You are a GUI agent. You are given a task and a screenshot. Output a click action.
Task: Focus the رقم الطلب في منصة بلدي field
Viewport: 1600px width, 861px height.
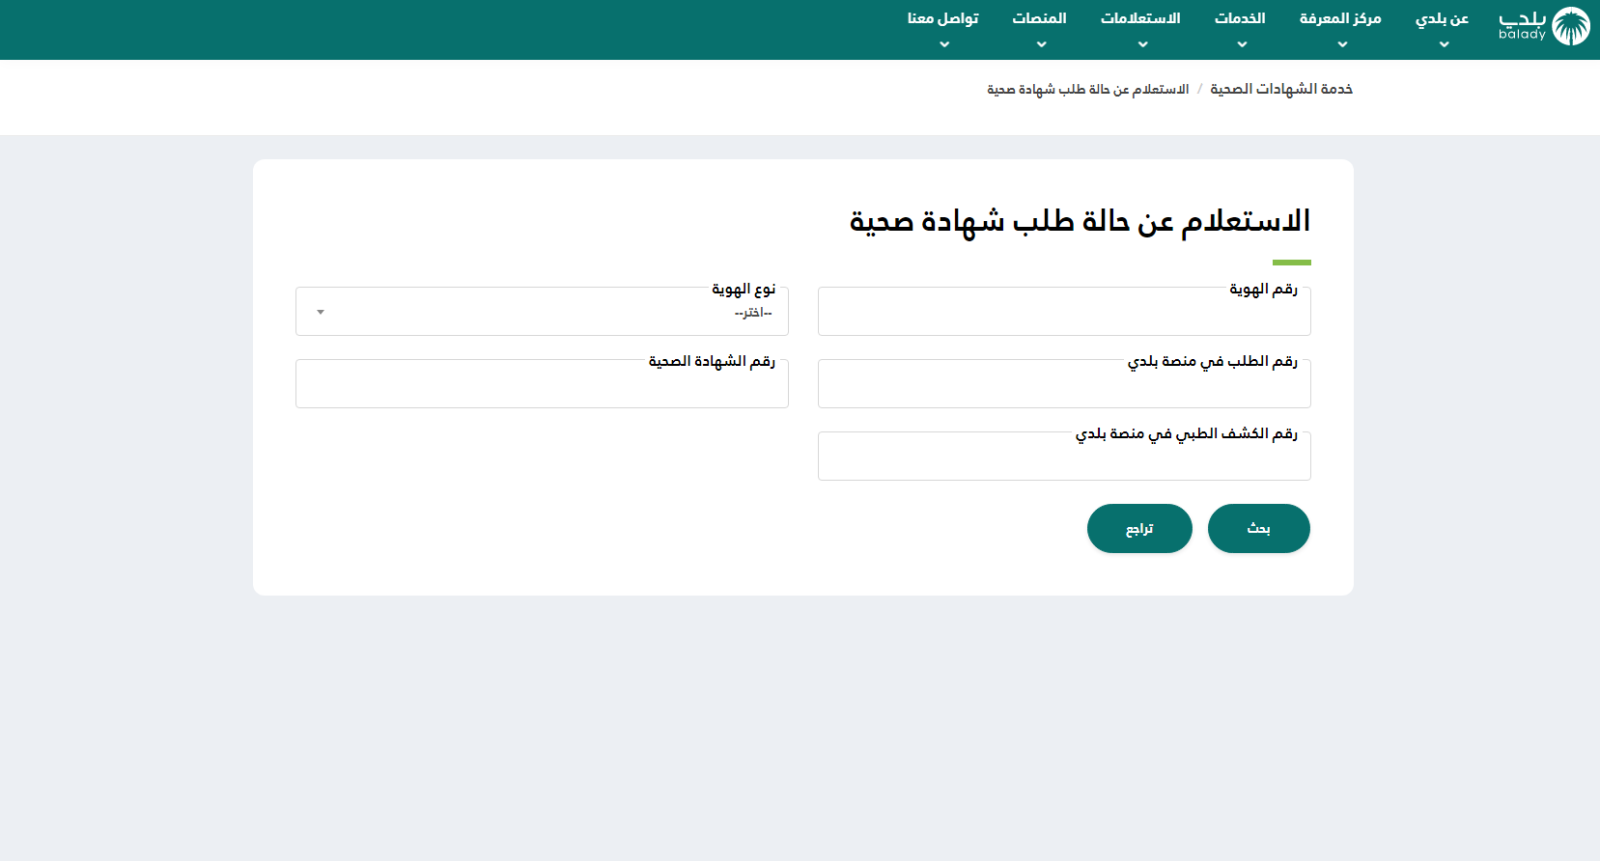click(x=1064, y=384)
